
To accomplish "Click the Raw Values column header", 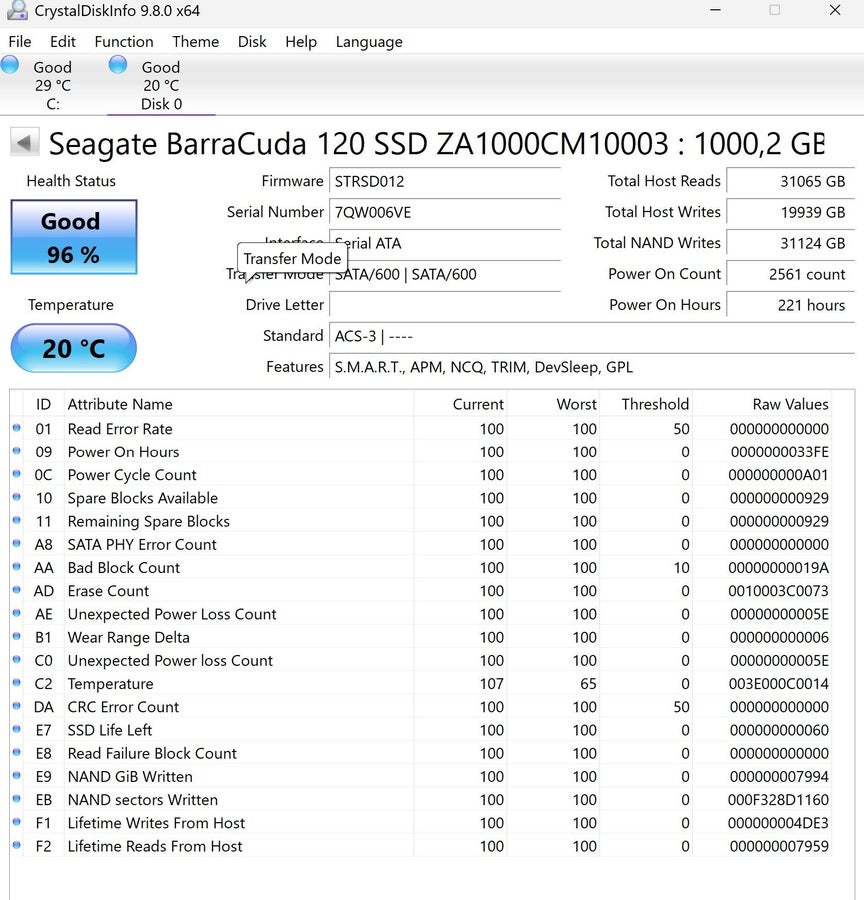I will coord(762,404).
